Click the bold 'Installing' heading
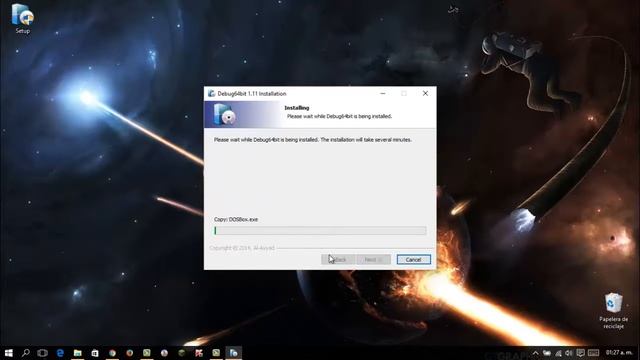The width and height of the screenshot is (640, 360). 297,108
